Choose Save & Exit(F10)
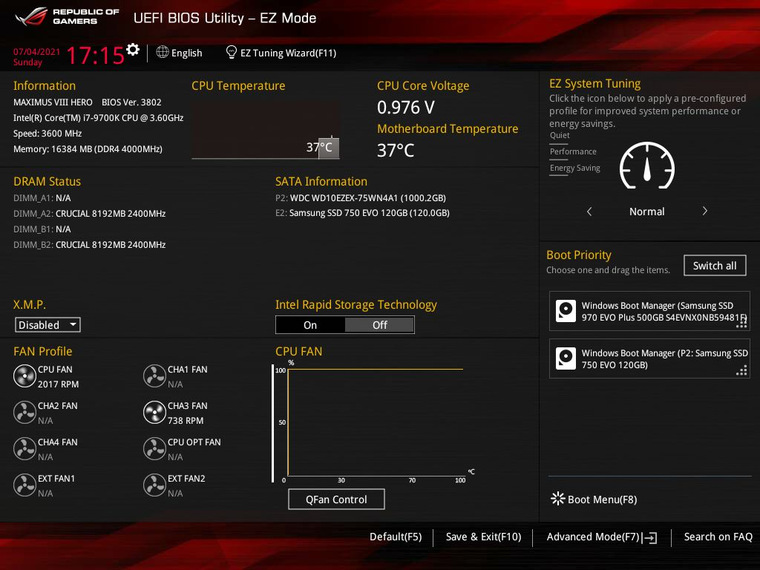 point(483,537)
